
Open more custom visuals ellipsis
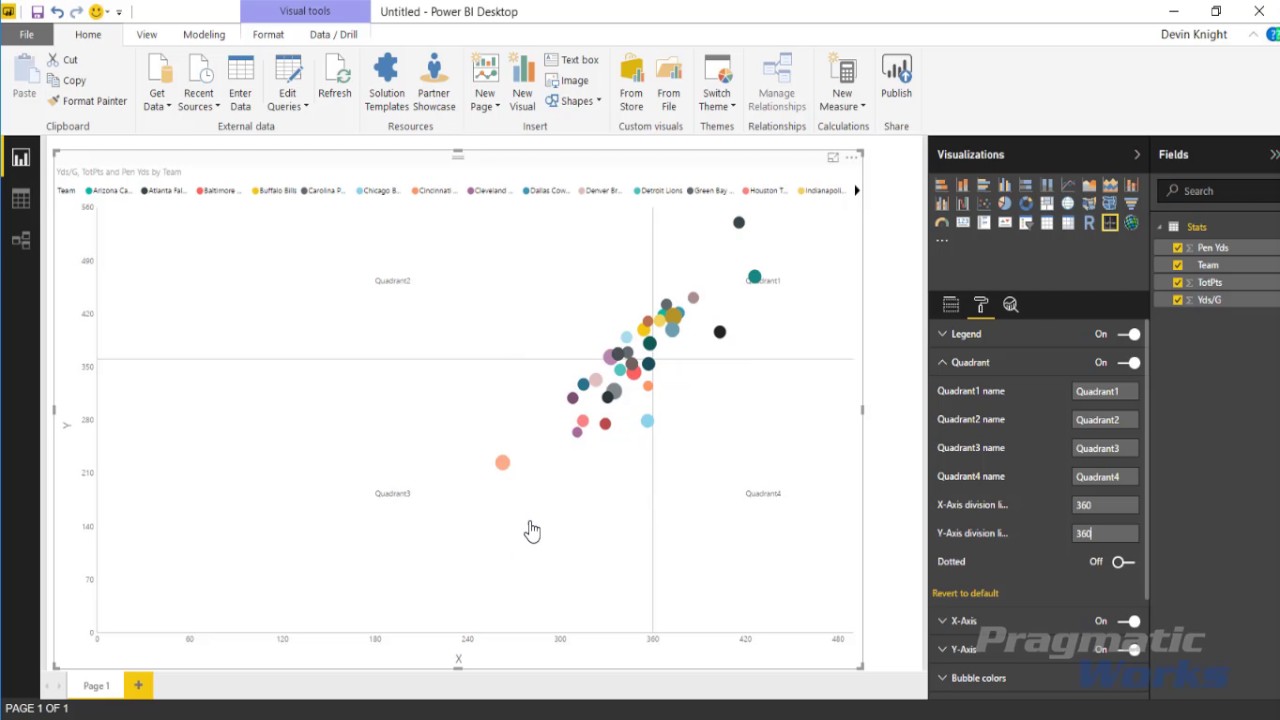[x=942, y=241]
